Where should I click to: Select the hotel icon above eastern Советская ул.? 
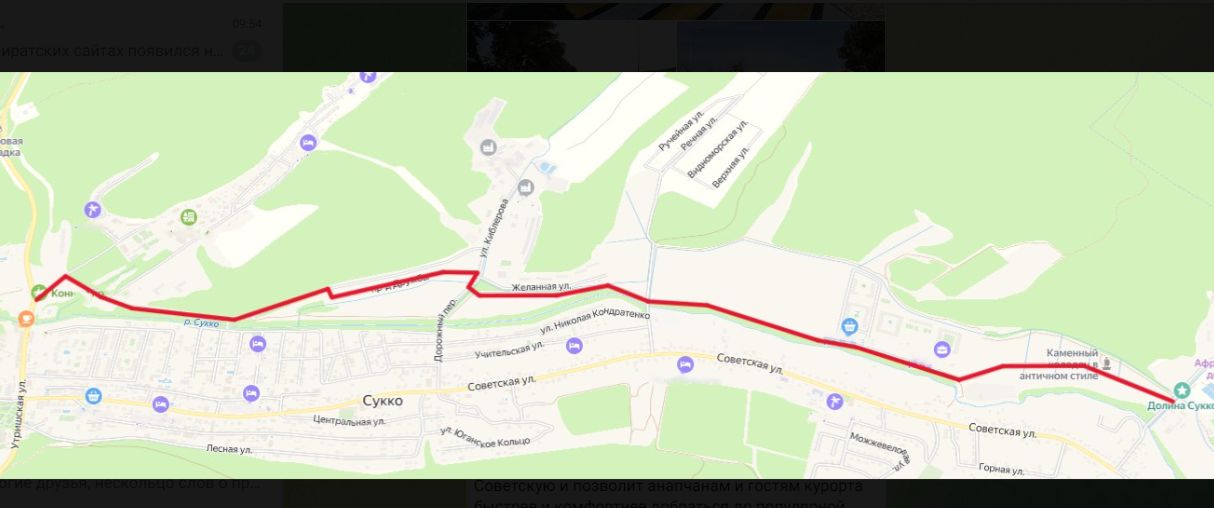(685, 365)
